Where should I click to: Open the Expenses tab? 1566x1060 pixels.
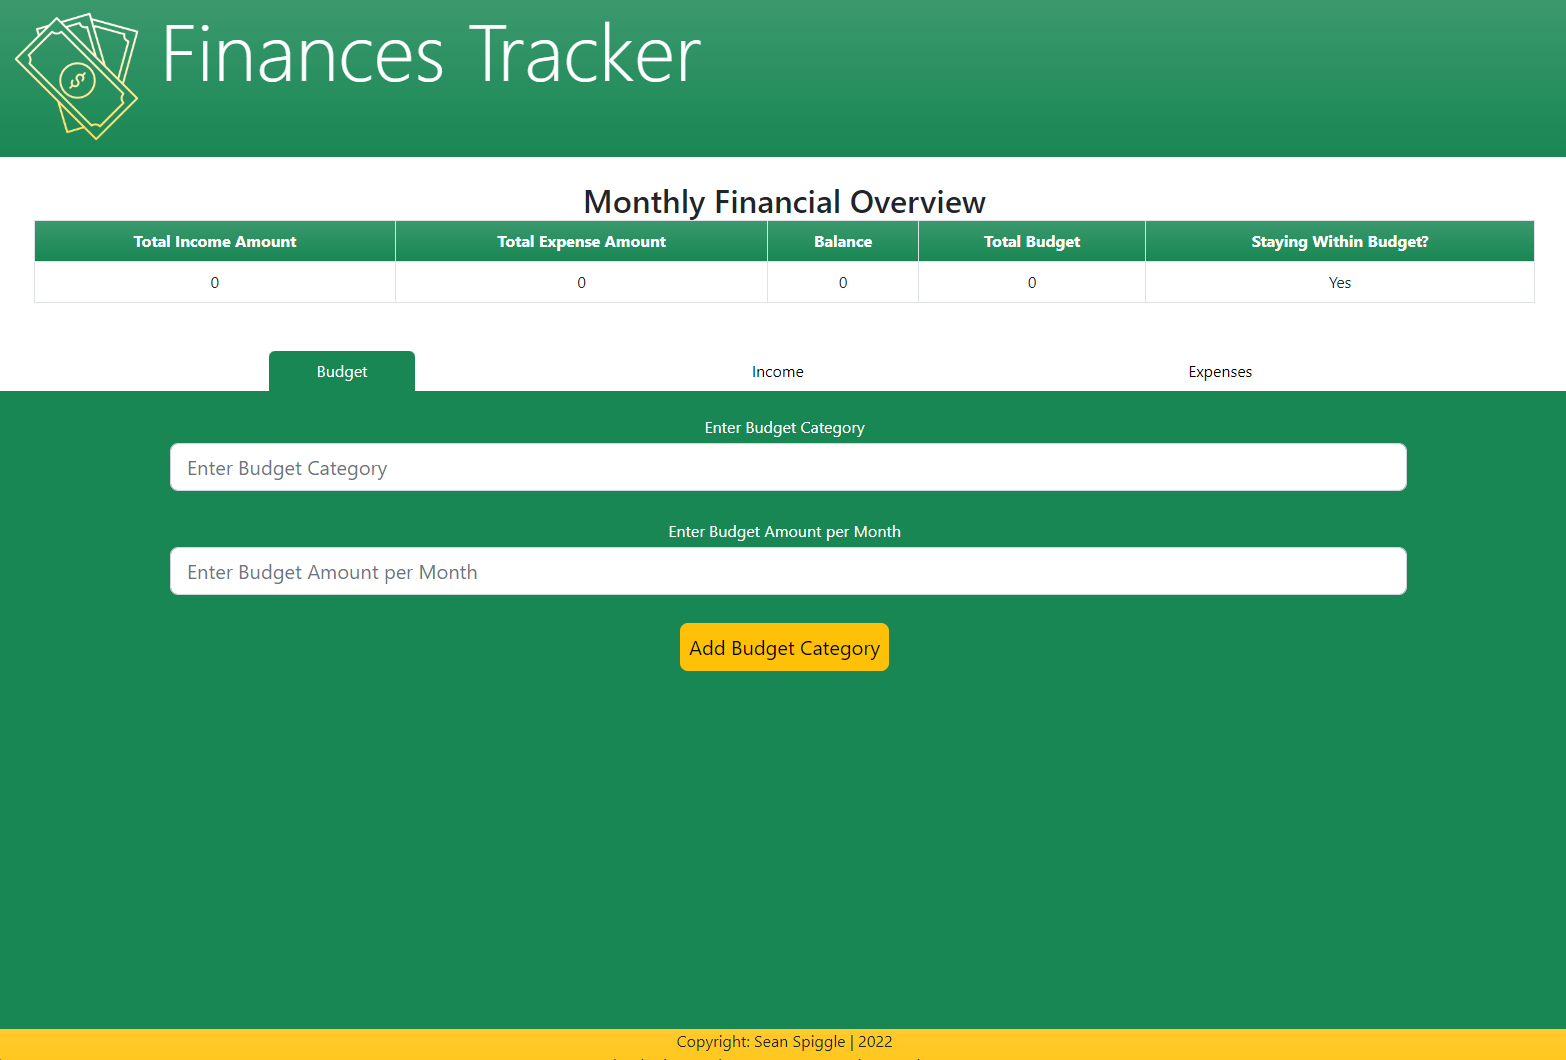click(x=1219, y=371)
